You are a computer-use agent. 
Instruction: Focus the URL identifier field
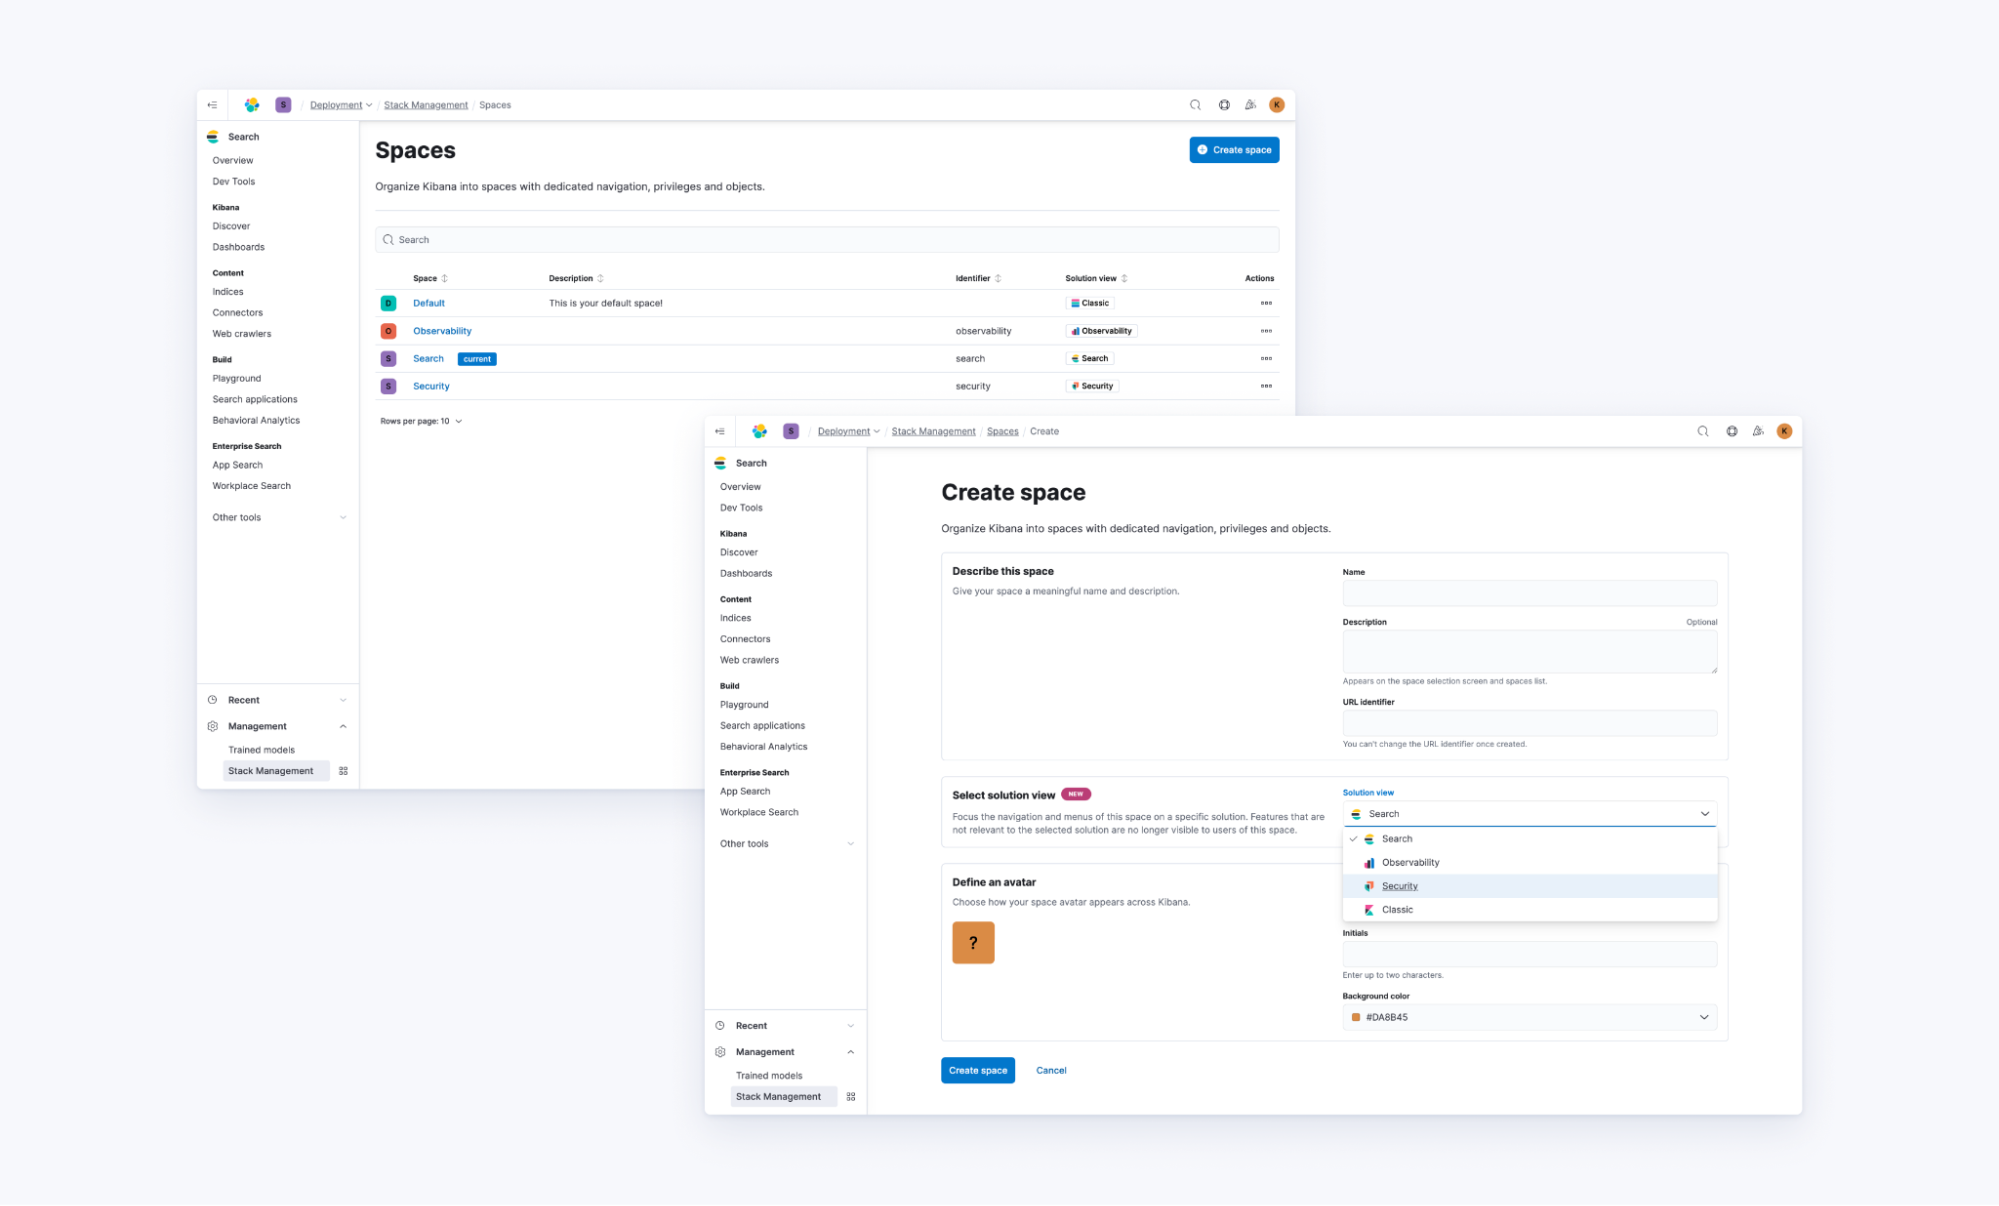tap(1530, 723)
